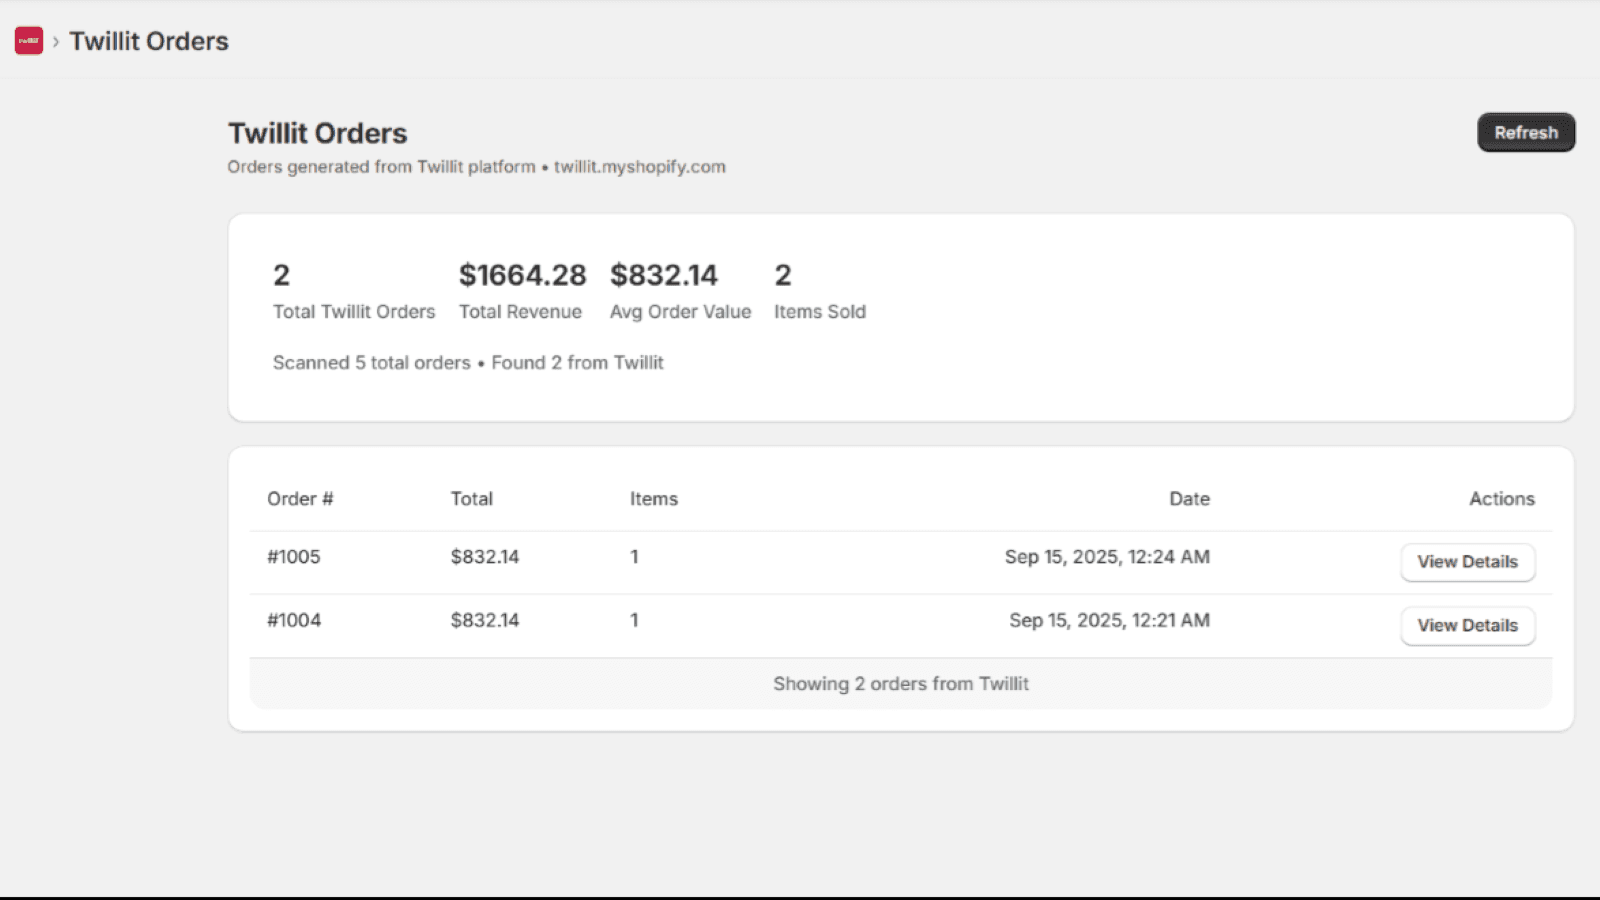Click the $832.14 total in row #1005

tap(485, 557)
